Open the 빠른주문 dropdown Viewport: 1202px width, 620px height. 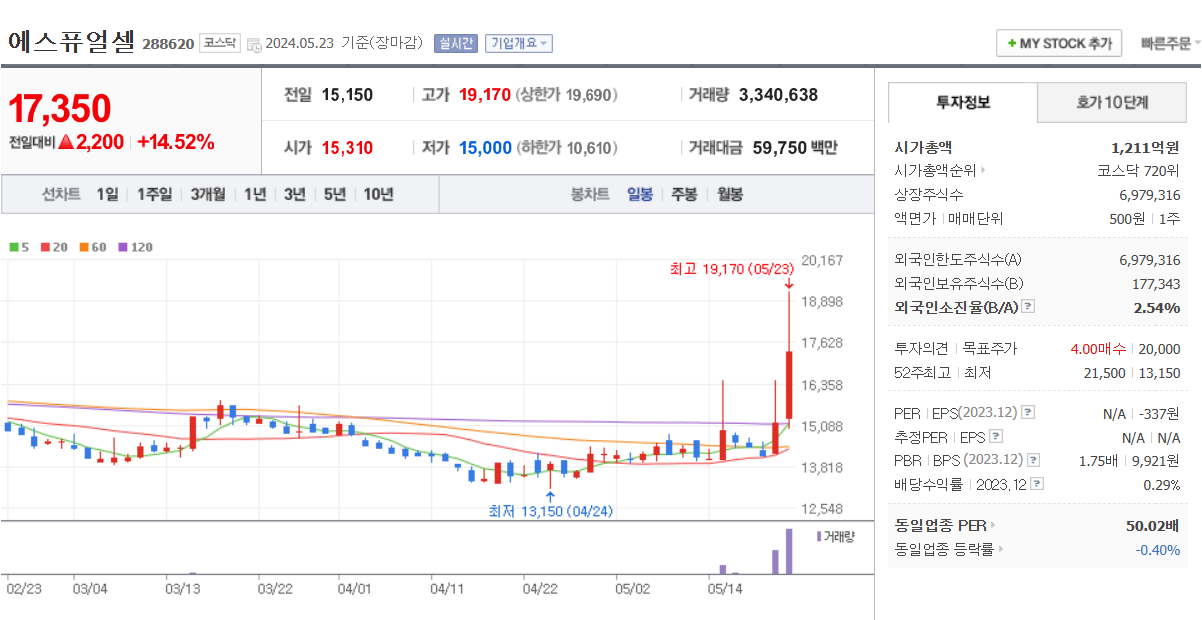pyautogui.click(x=1170, y=44)
